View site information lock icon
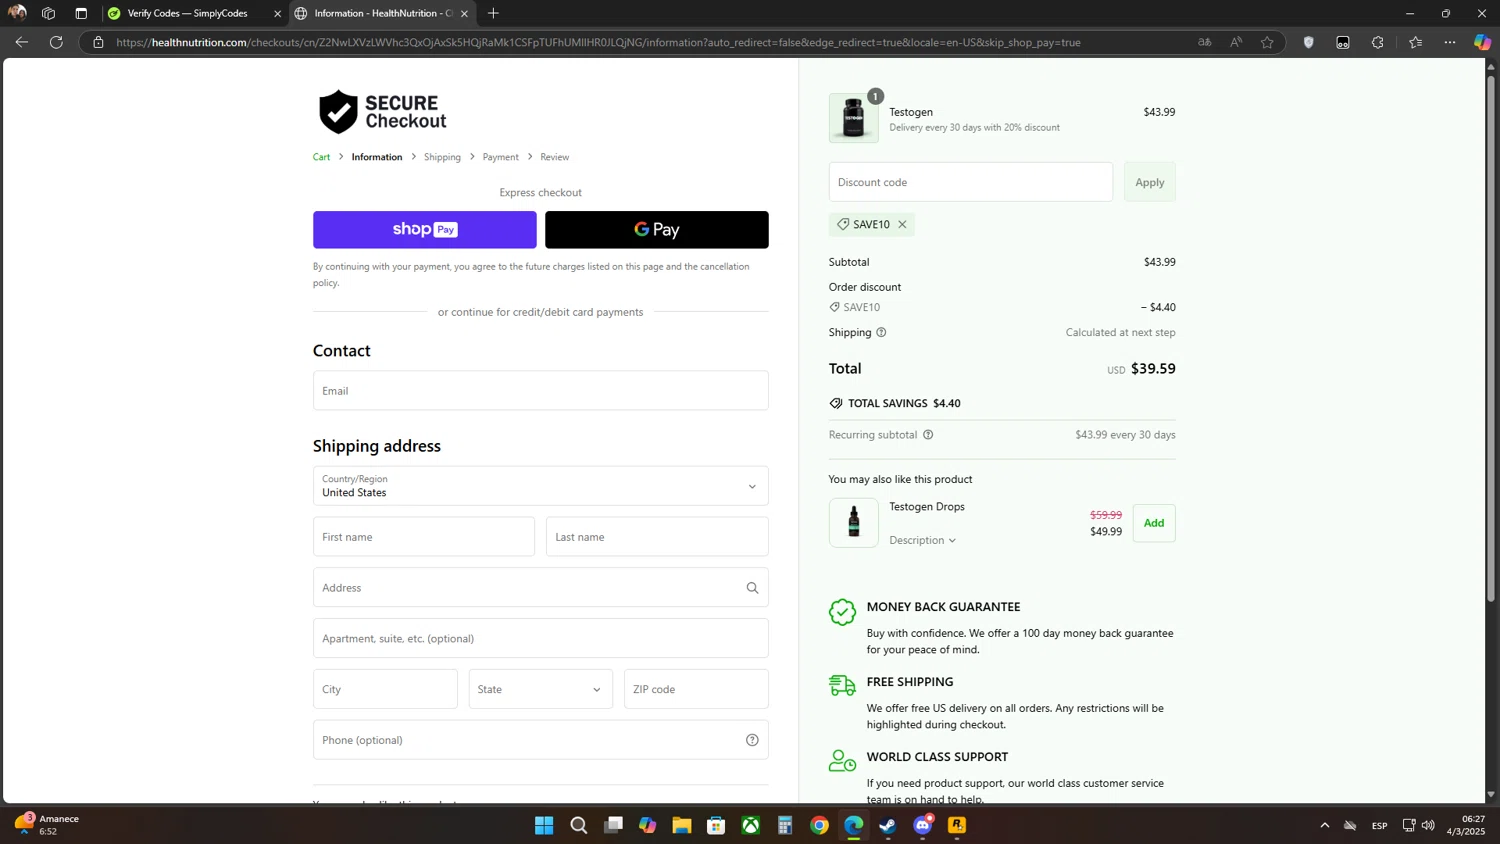 click(x=98, y=42)
